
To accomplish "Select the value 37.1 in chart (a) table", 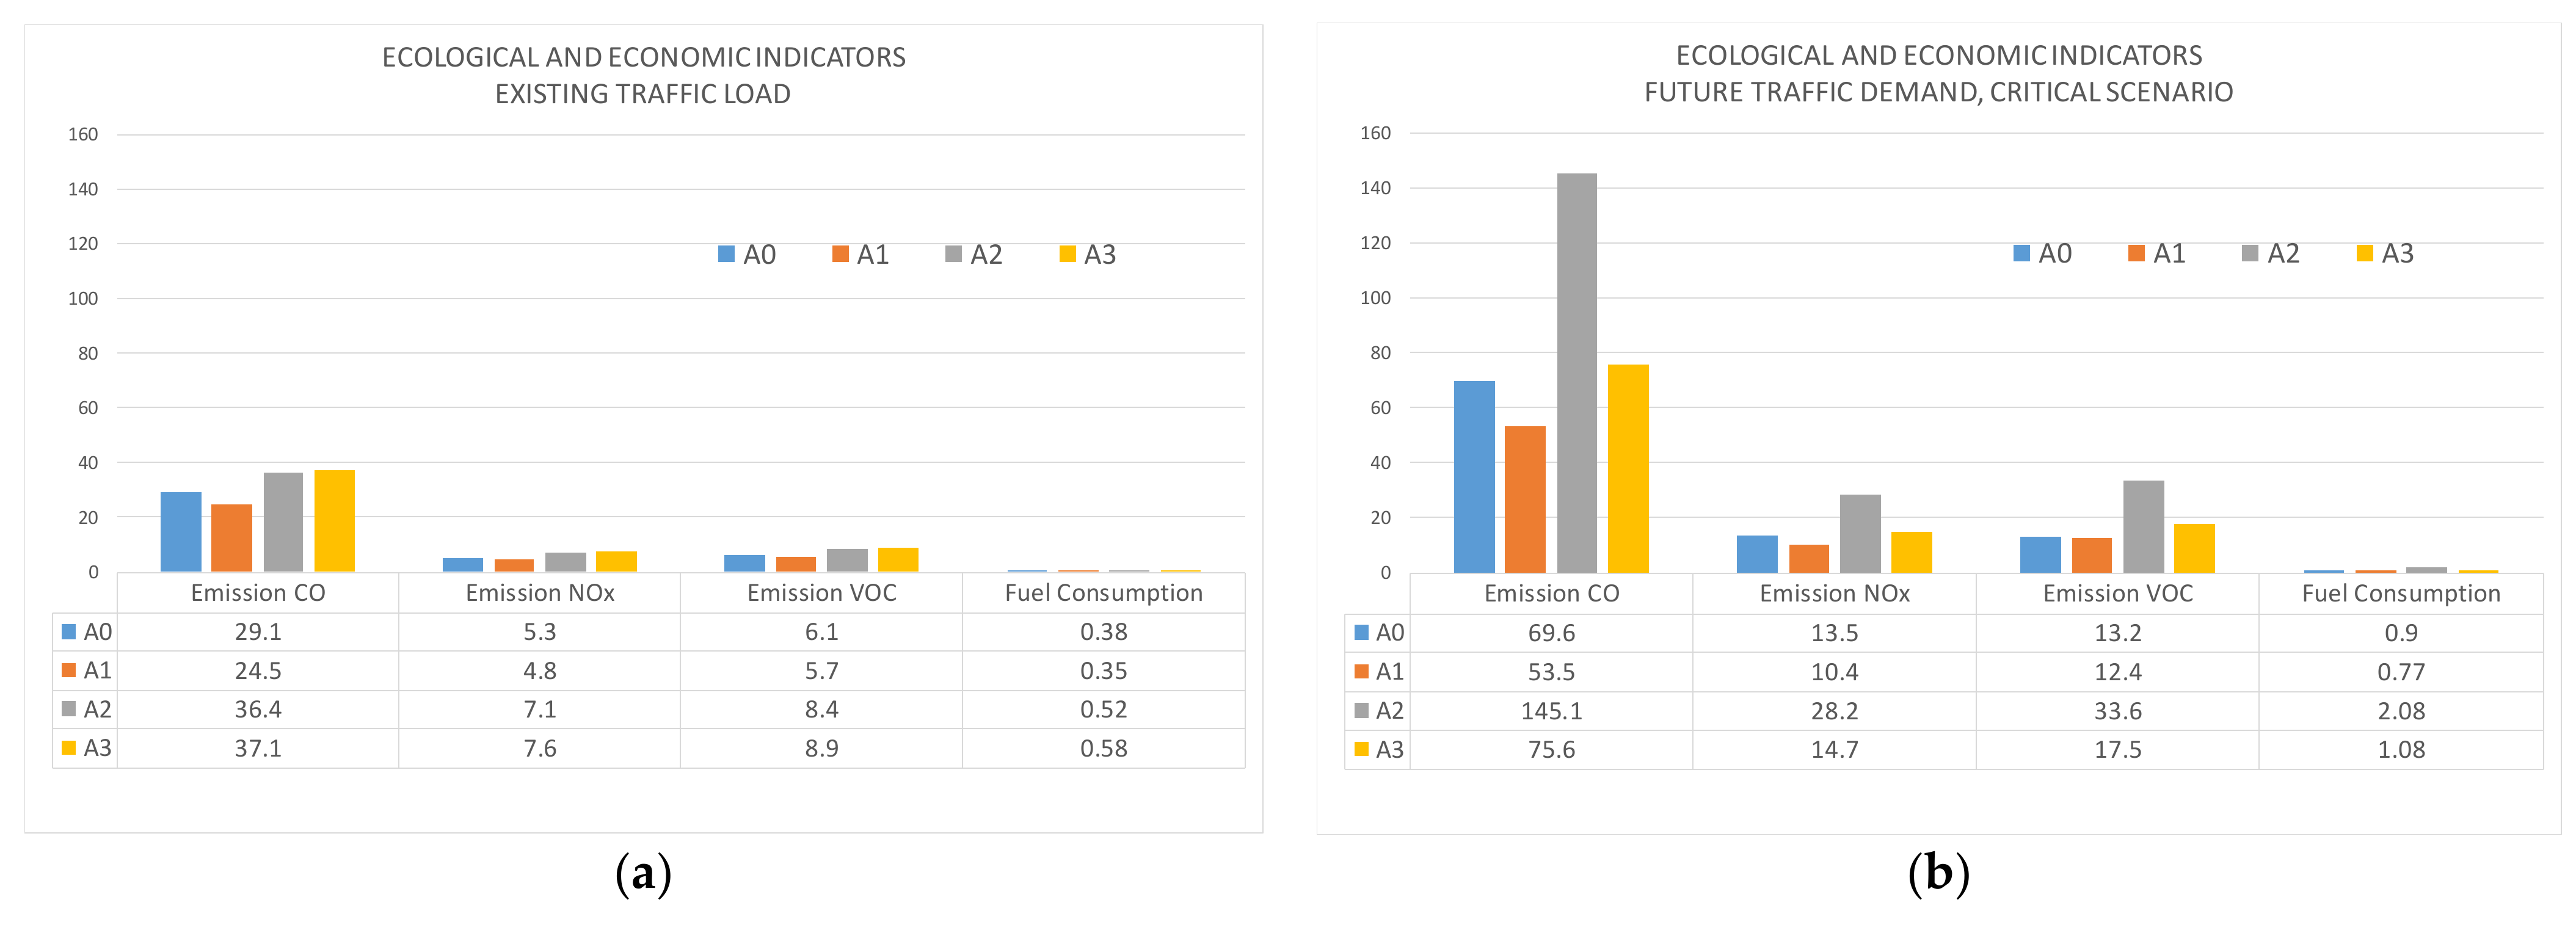I will 258,748.
